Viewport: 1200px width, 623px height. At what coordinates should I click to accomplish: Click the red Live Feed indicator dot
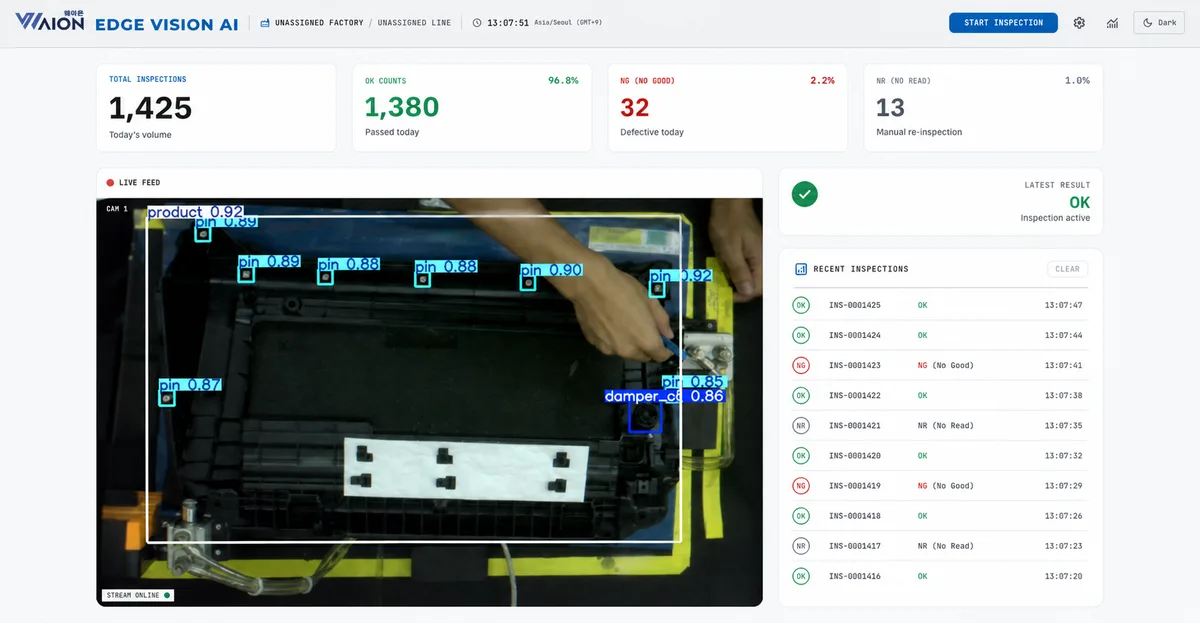coord(110,183)
